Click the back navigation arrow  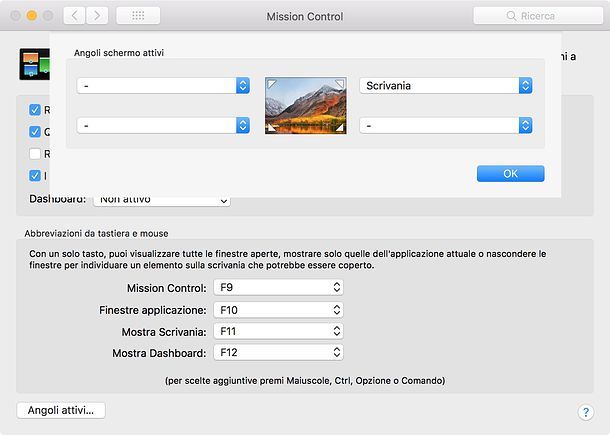click(74, 16)
